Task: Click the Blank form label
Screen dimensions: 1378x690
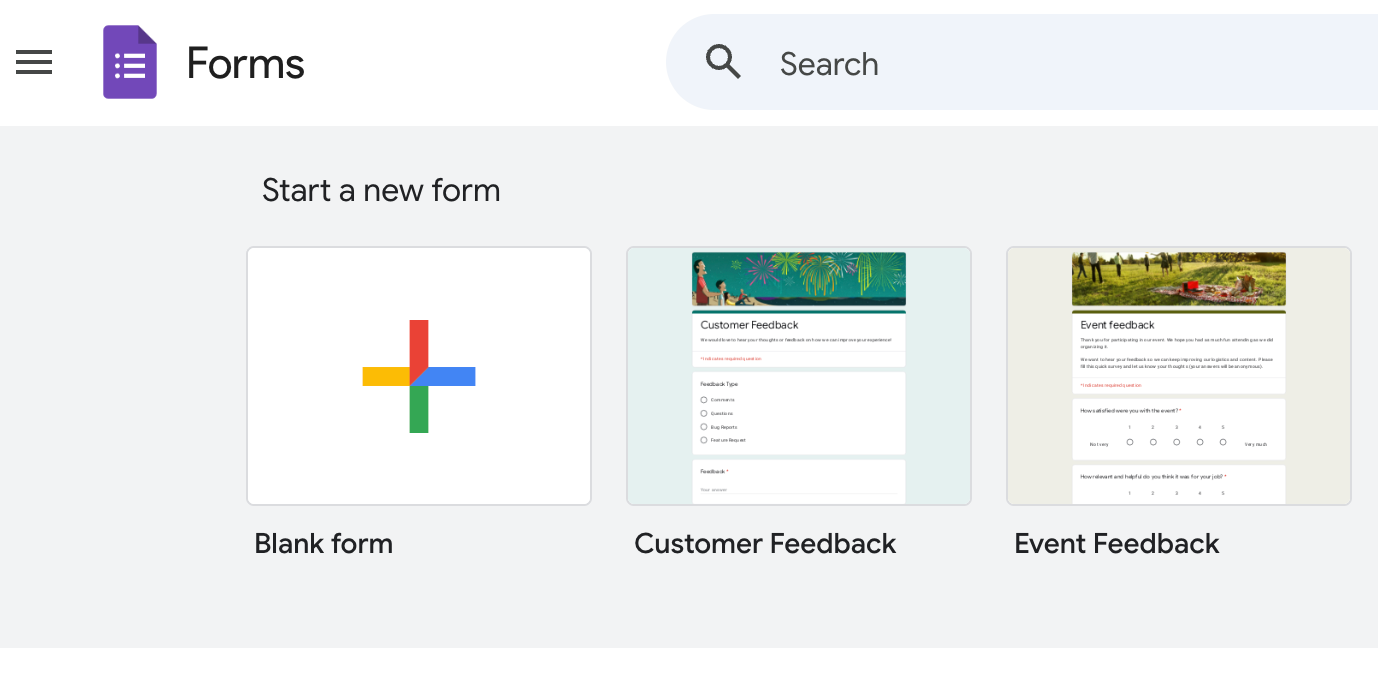Action: pos(323,543)
